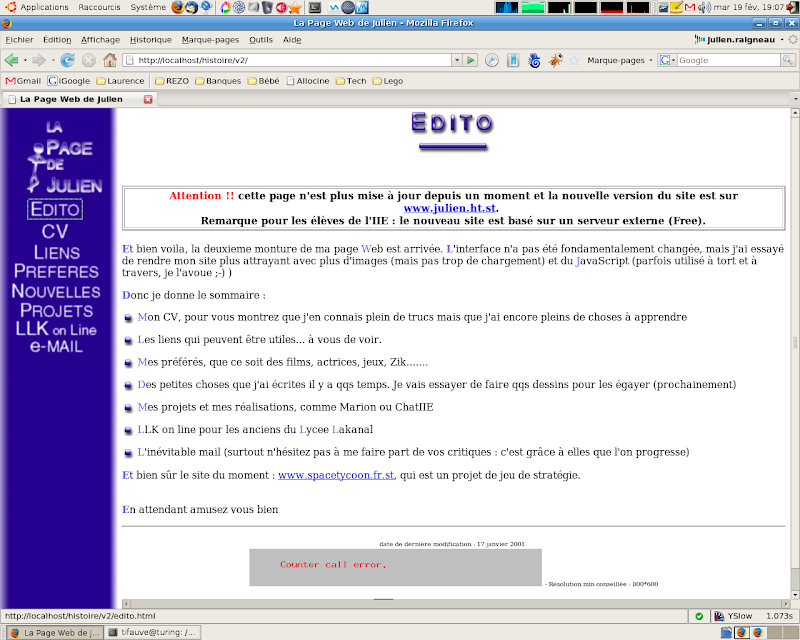The image size is (800, 640).
Task: Click the blue seahorse toolbar icon
Action: click(x=534, y=60)
